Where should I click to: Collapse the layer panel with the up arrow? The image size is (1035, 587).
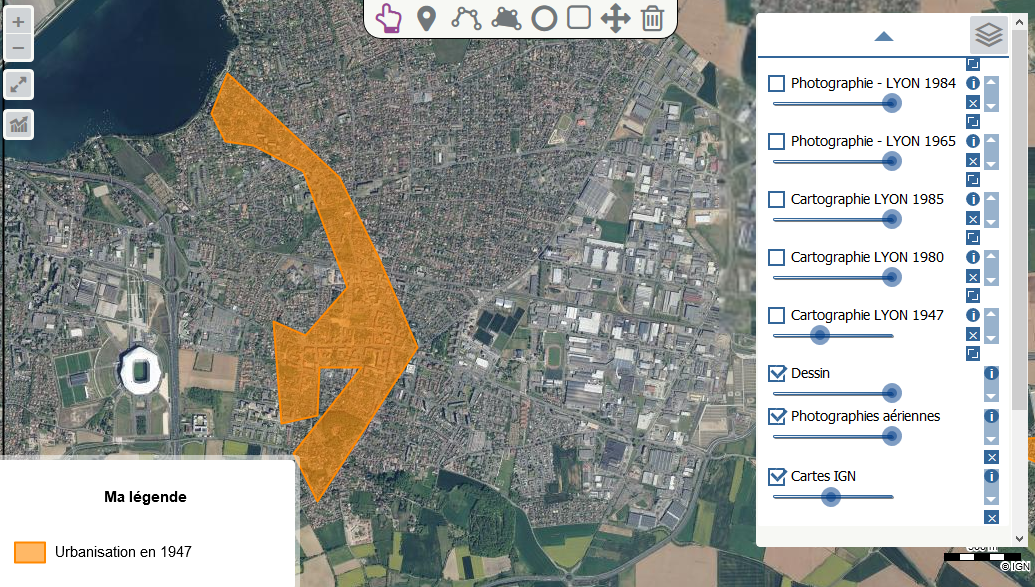pyautogui.click(x=883, y=37)
